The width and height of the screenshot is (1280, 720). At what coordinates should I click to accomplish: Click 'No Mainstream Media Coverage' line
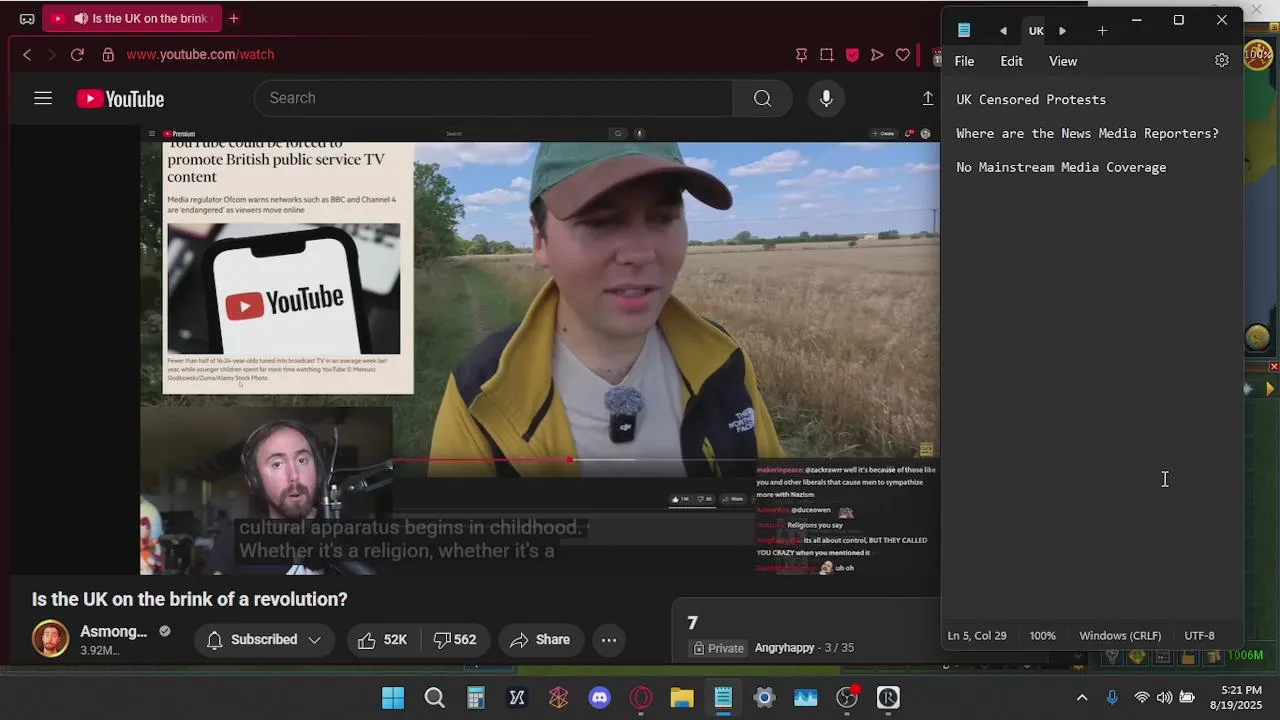(x=1061, y=168)
